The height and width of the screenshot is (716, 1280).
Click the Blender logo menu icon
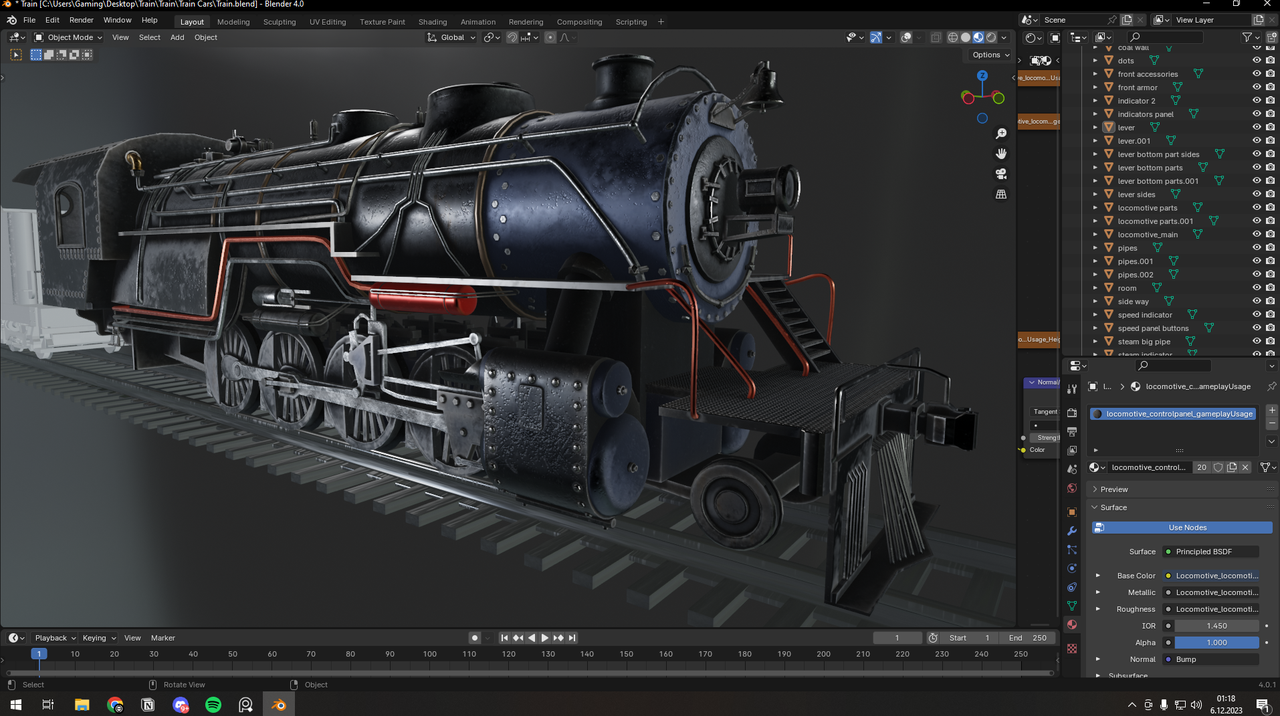pos(12,20)
